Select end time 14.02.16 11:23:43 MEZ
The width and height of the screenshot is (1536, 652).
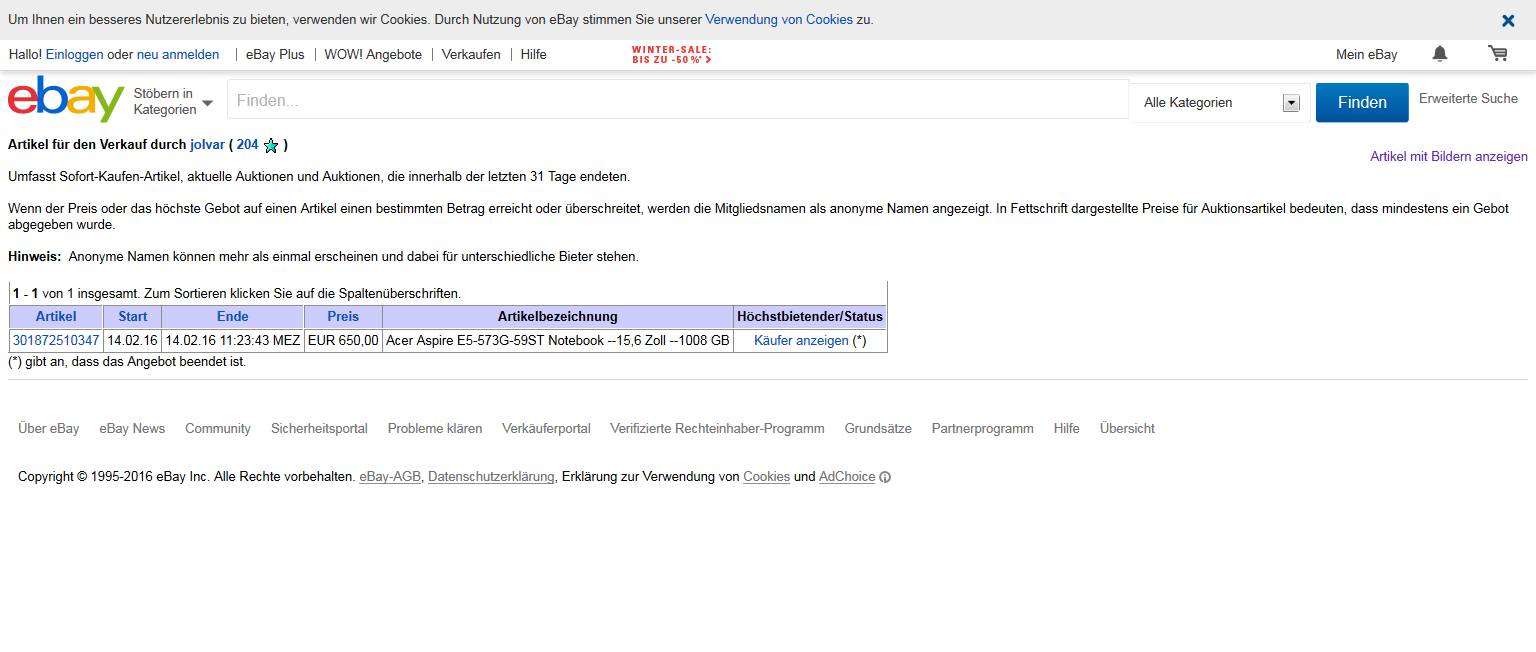233,341
